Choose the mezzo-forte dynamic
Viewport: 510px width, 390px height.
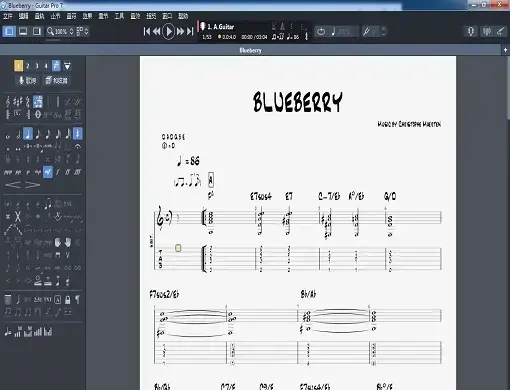tap(48, 172)
